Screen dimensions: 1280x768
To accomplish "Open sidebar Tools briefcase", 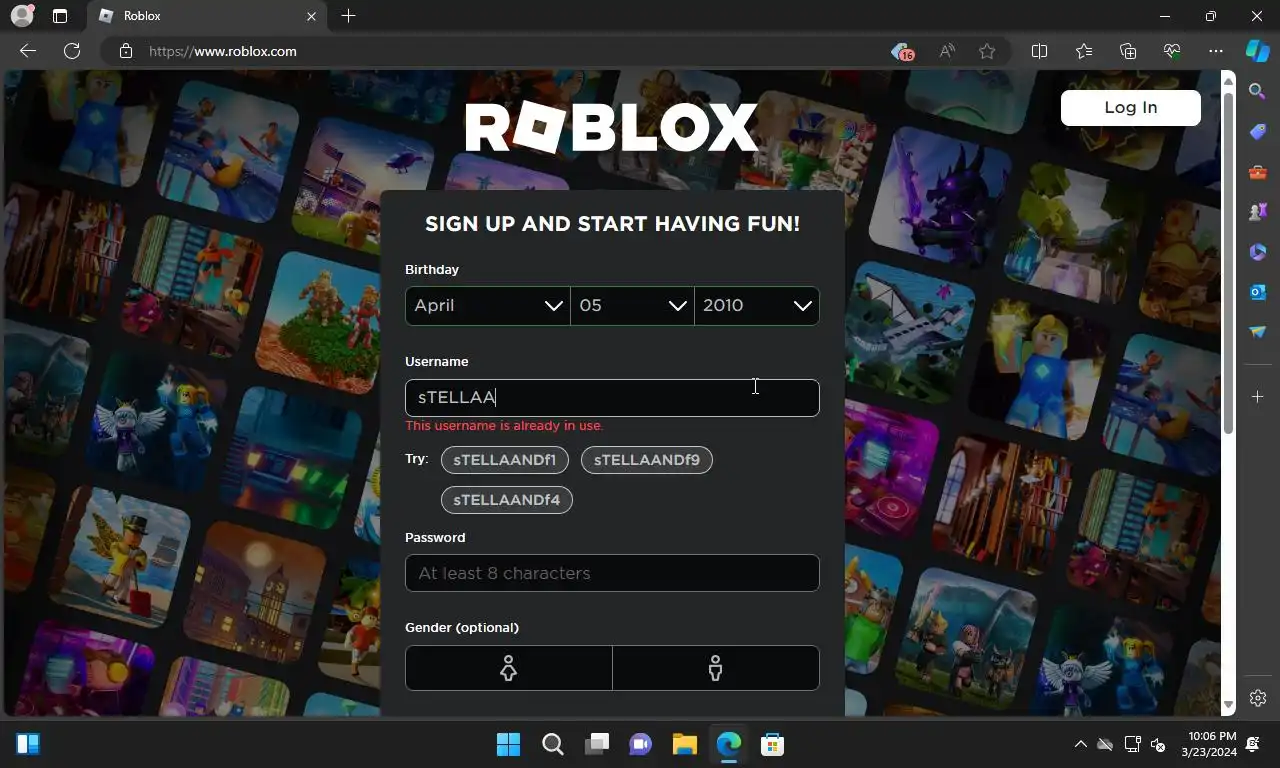I will pos(1258,172).
